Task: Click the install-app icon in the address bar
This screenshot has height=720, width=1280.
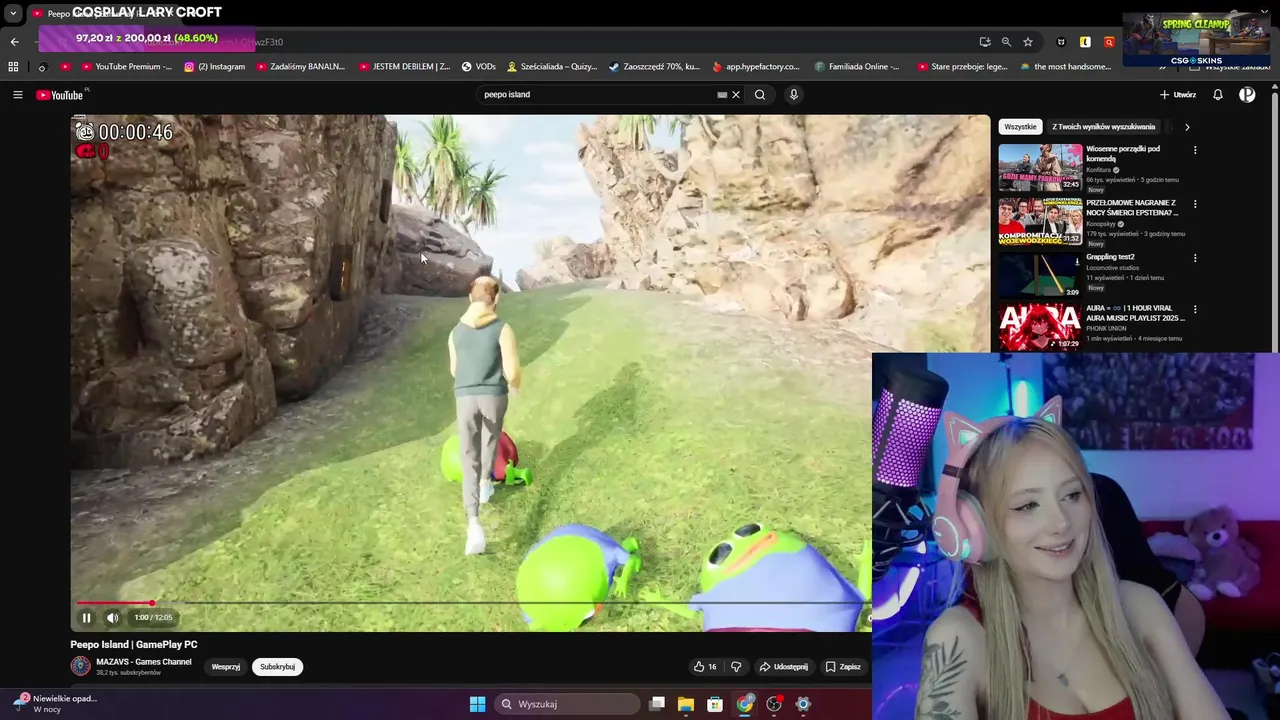Action: point(985,42)
